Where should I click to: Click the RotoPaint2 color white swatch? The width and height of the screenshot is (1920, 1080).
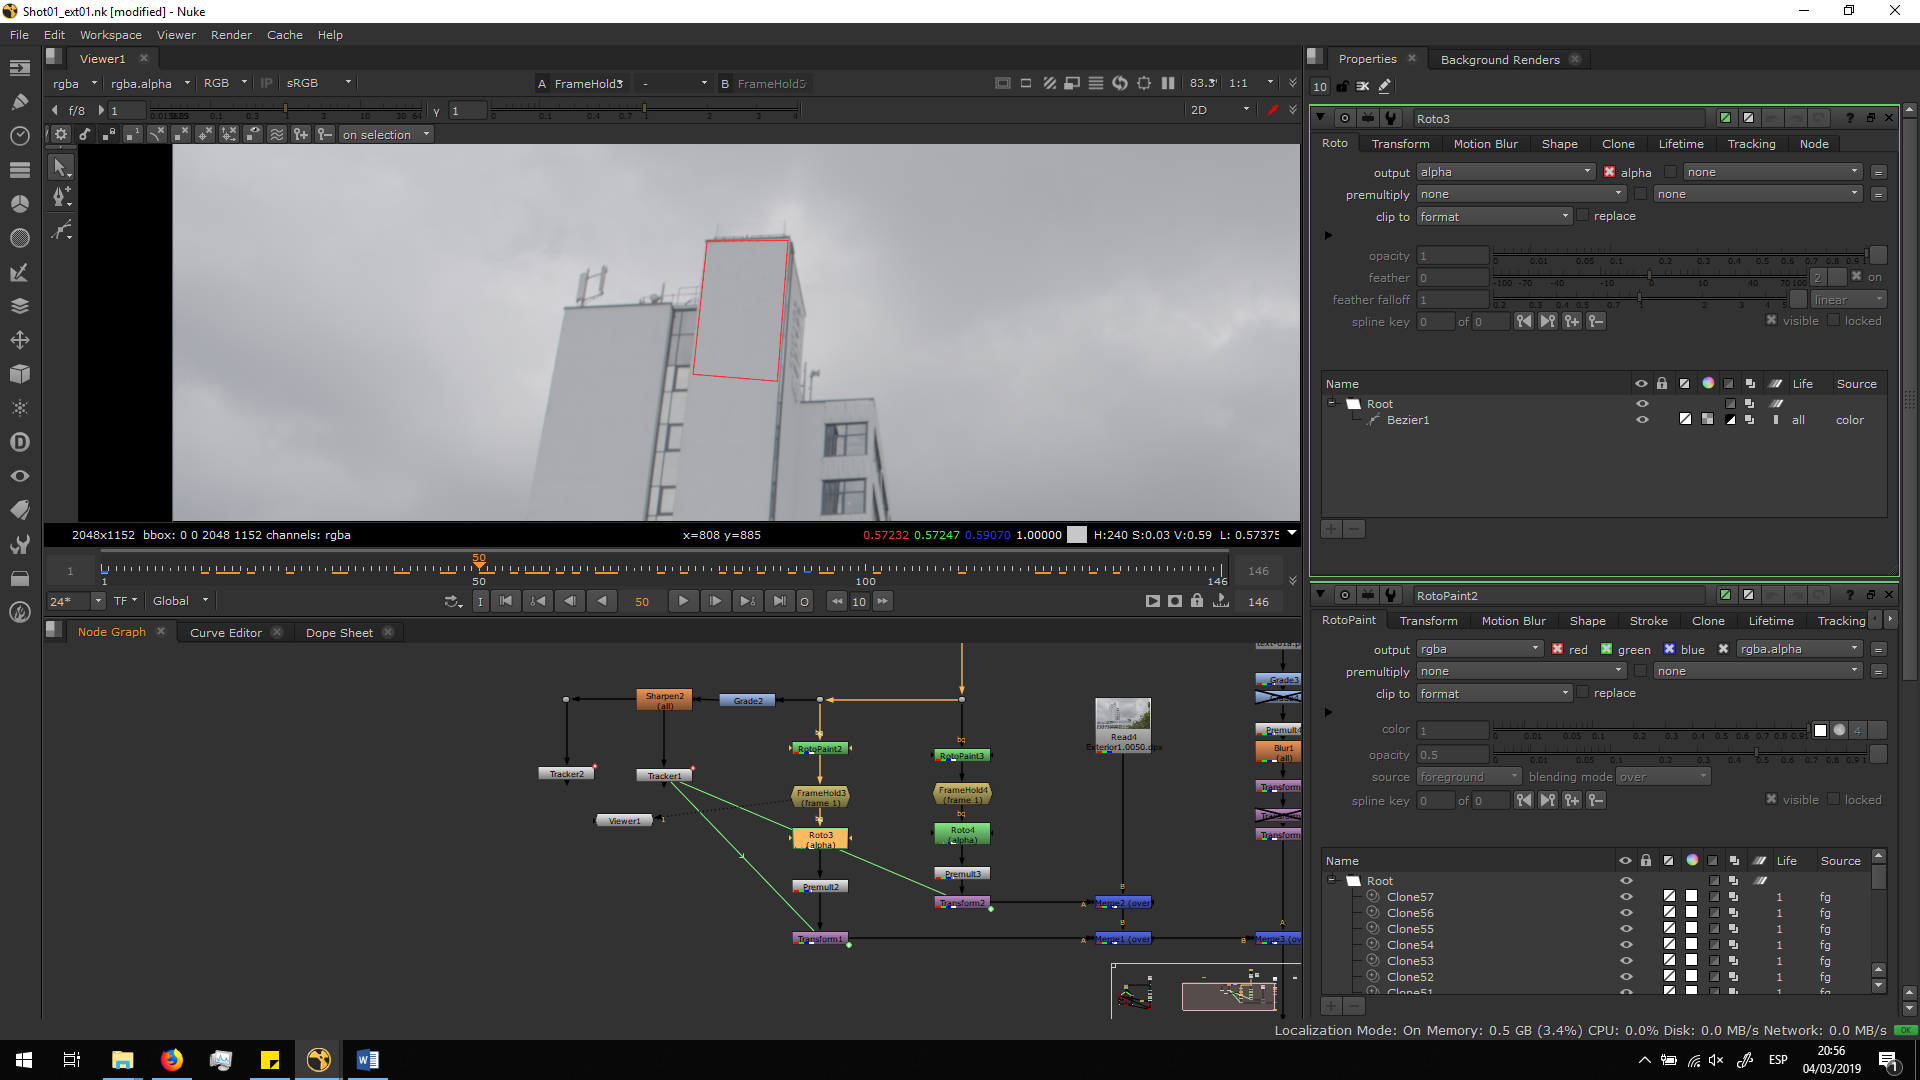[1820, 730]
